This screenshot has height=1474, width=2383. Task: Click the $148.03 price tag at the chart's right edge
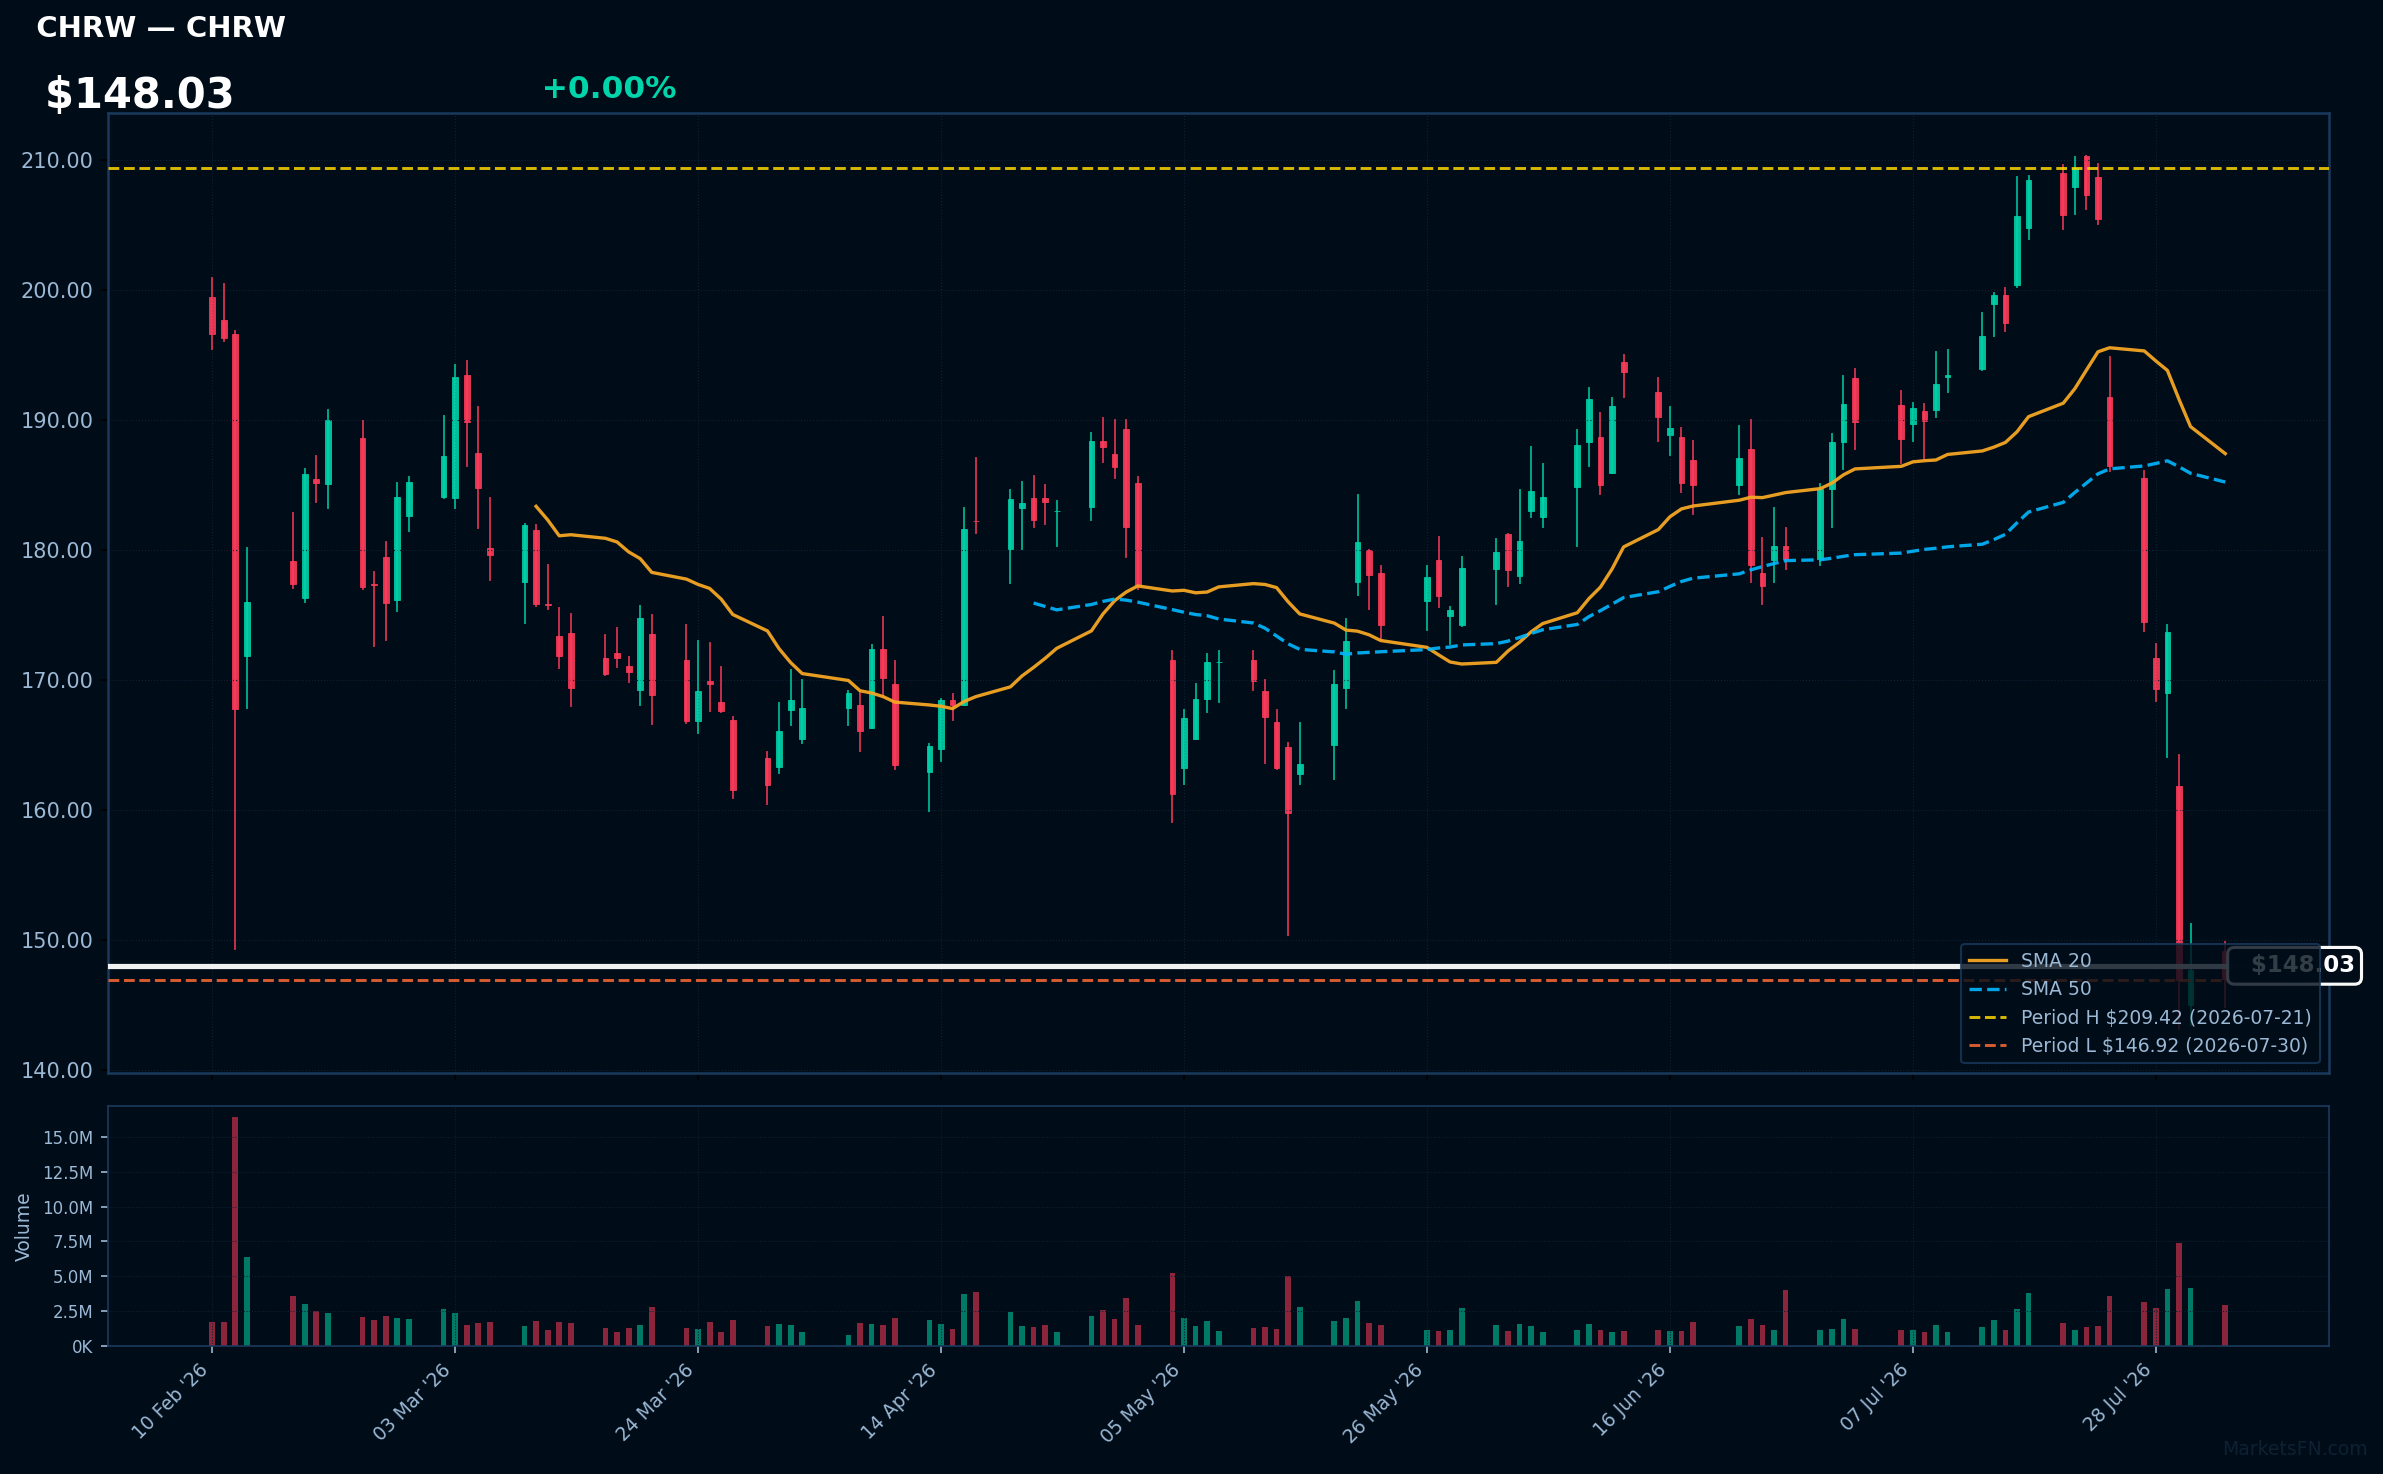[x=2295, y=965]
